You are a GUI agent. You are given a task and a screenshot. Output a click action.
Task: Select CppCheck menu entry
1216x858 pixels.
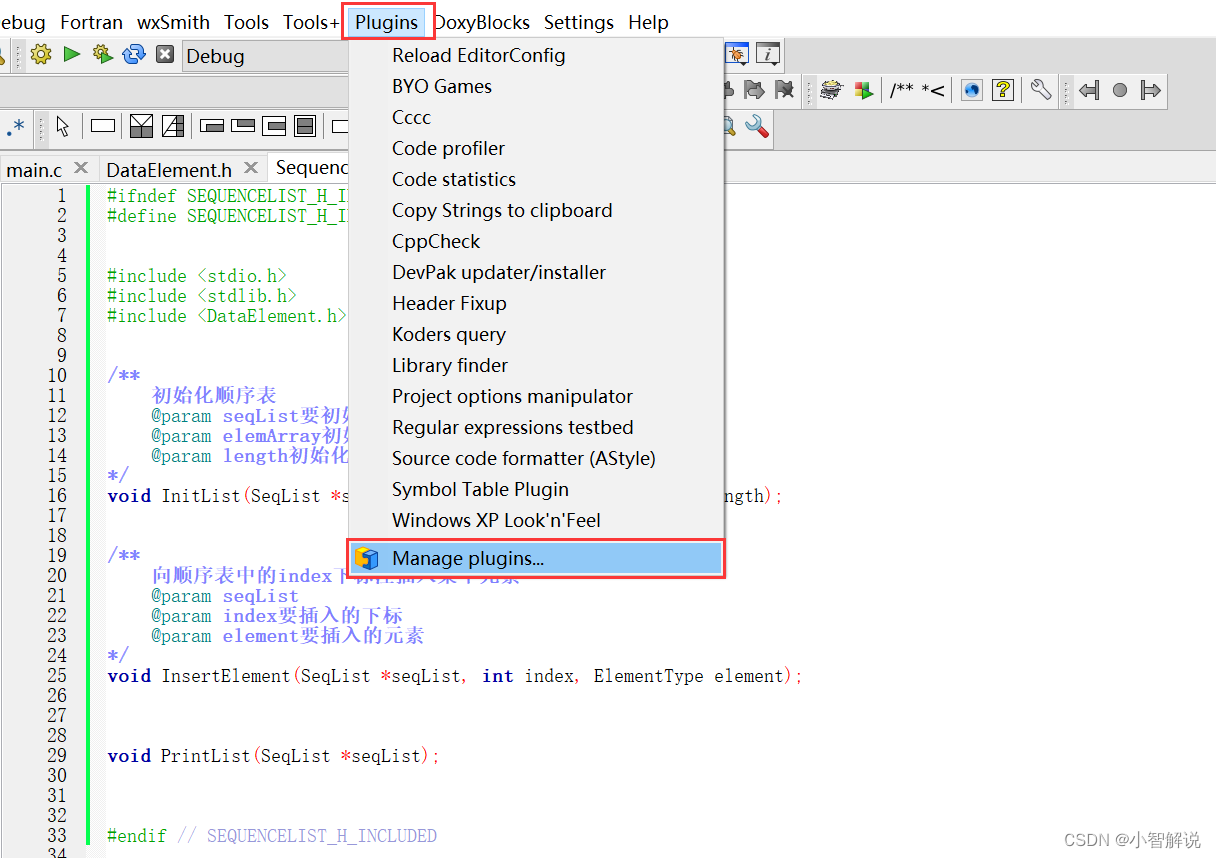pyautogui.click(x=536, y=242)
